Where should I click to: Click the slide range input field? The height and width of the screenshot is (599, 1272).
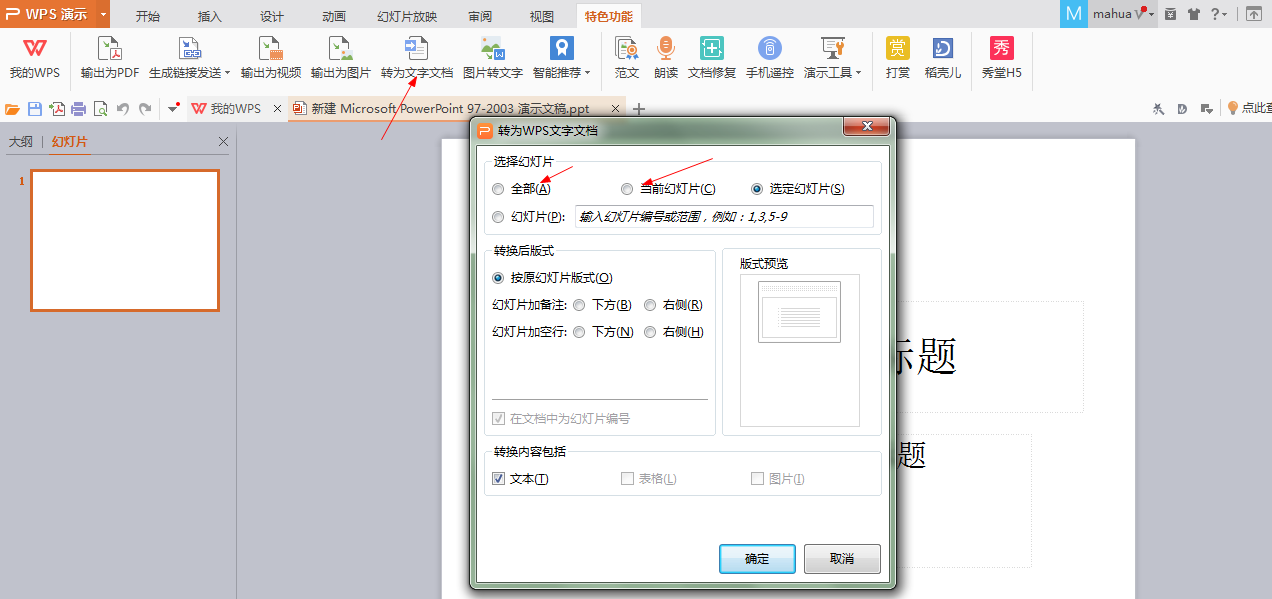point(724,217)
